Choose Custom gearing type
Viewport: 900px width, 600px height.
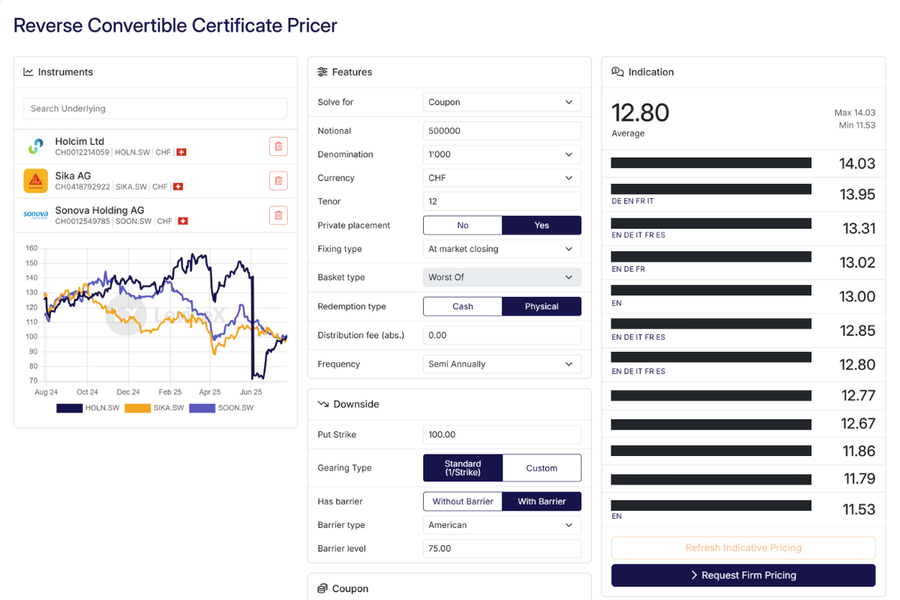pos(541,468)
